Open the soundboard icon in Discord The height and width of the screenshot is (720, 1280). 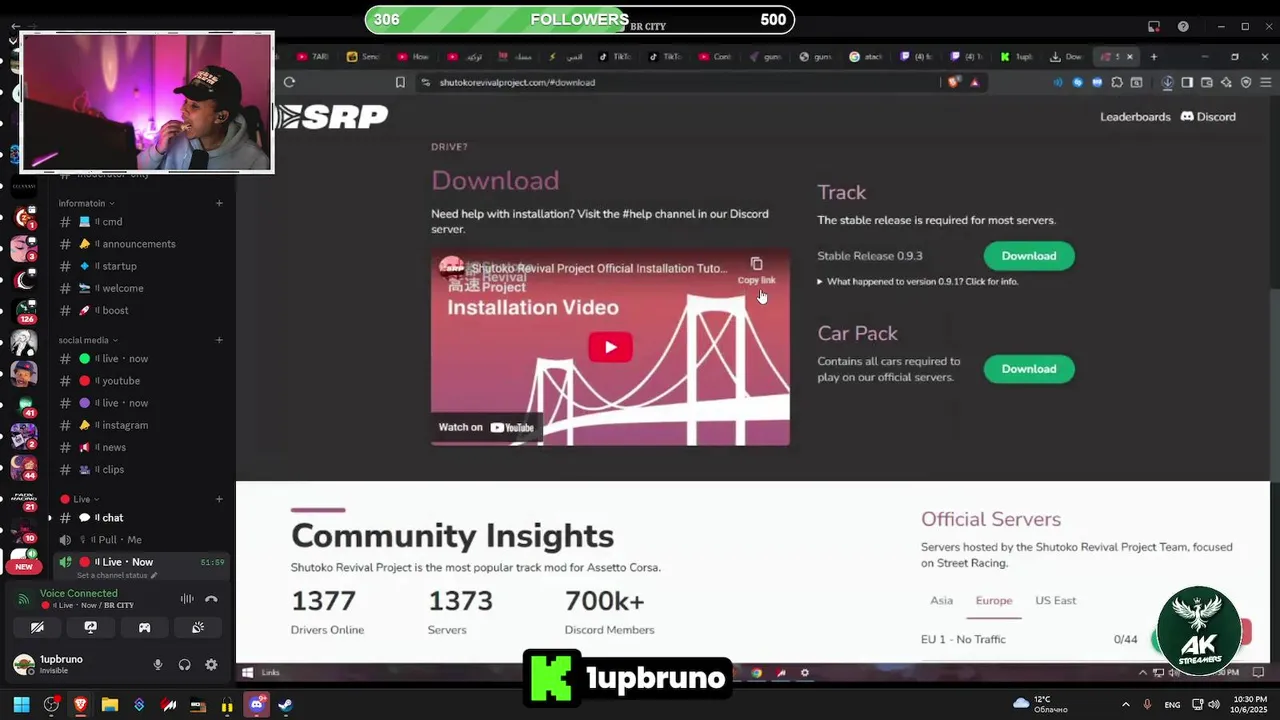198,627
